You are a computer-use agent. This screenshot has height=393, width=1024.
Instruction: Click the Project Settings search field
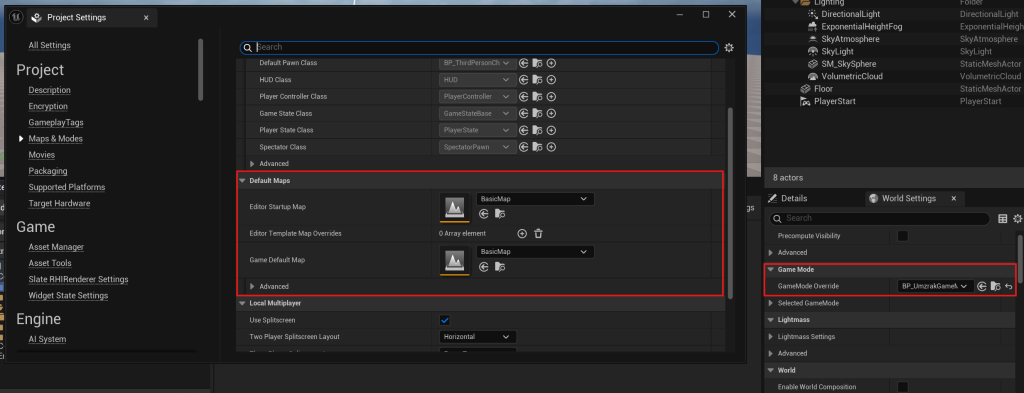479,48
